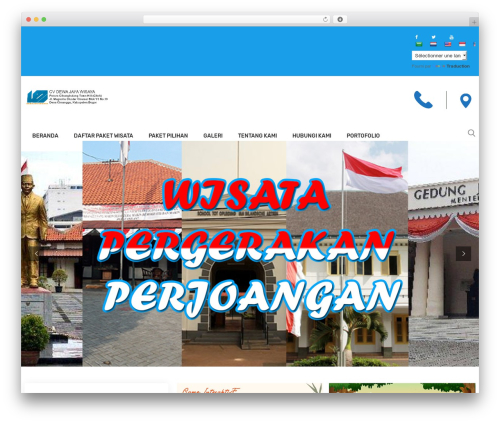Open the Portofolio menu item
Viewport: 500px width, 423px height.
(363, 136)
